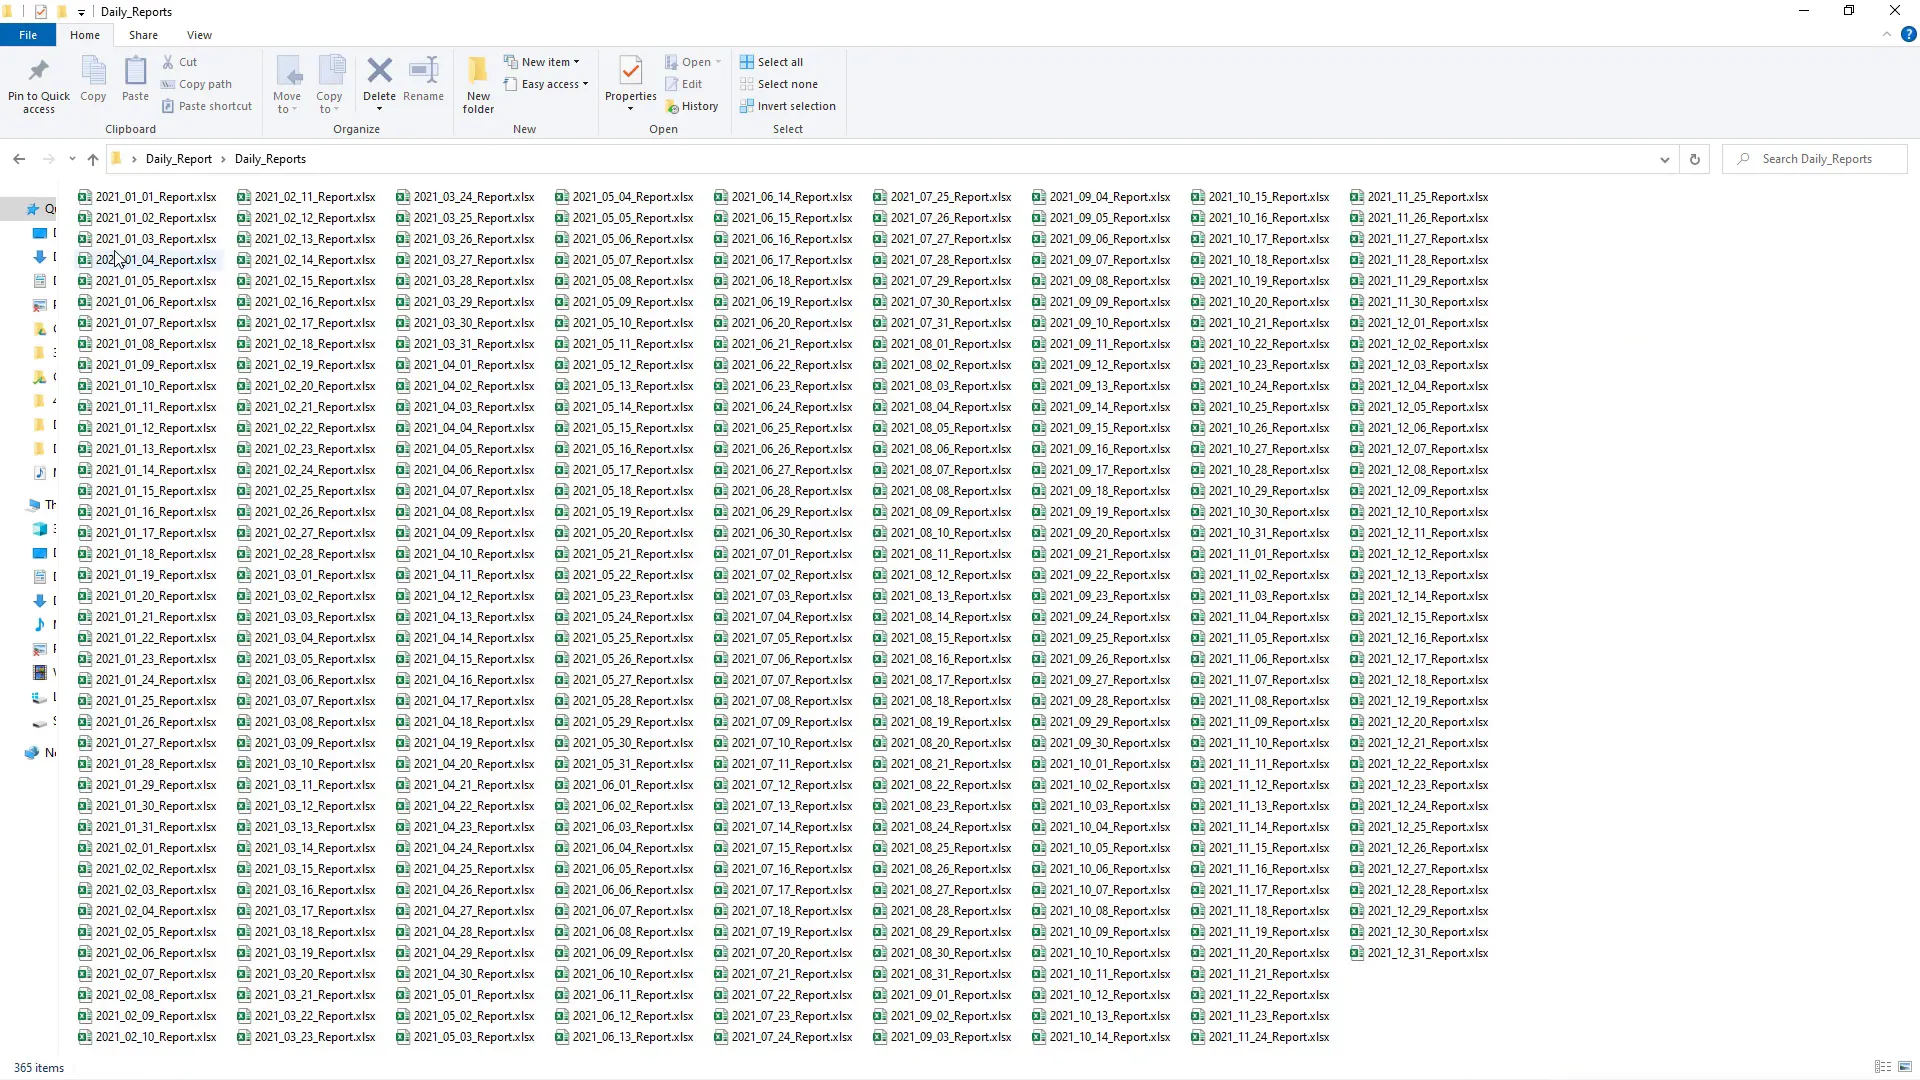Open the Easy access dropdown
This screenshot has height=1080, width=1920.
(553, 84)
